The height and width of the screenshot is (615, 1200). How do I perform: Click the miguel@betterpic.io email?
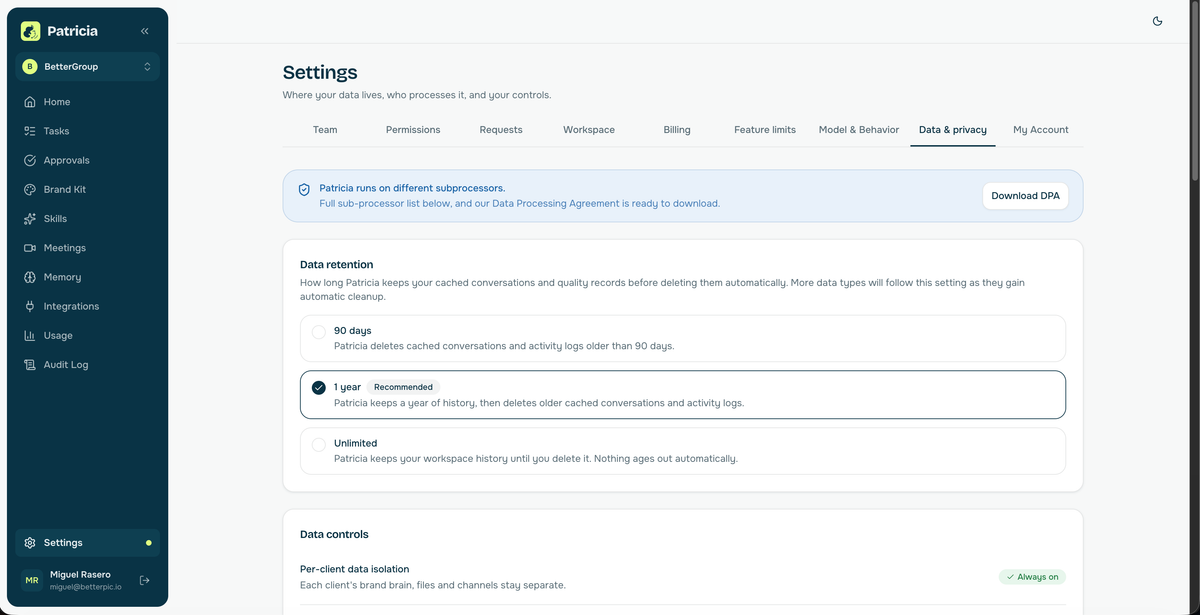pos(86,587)
